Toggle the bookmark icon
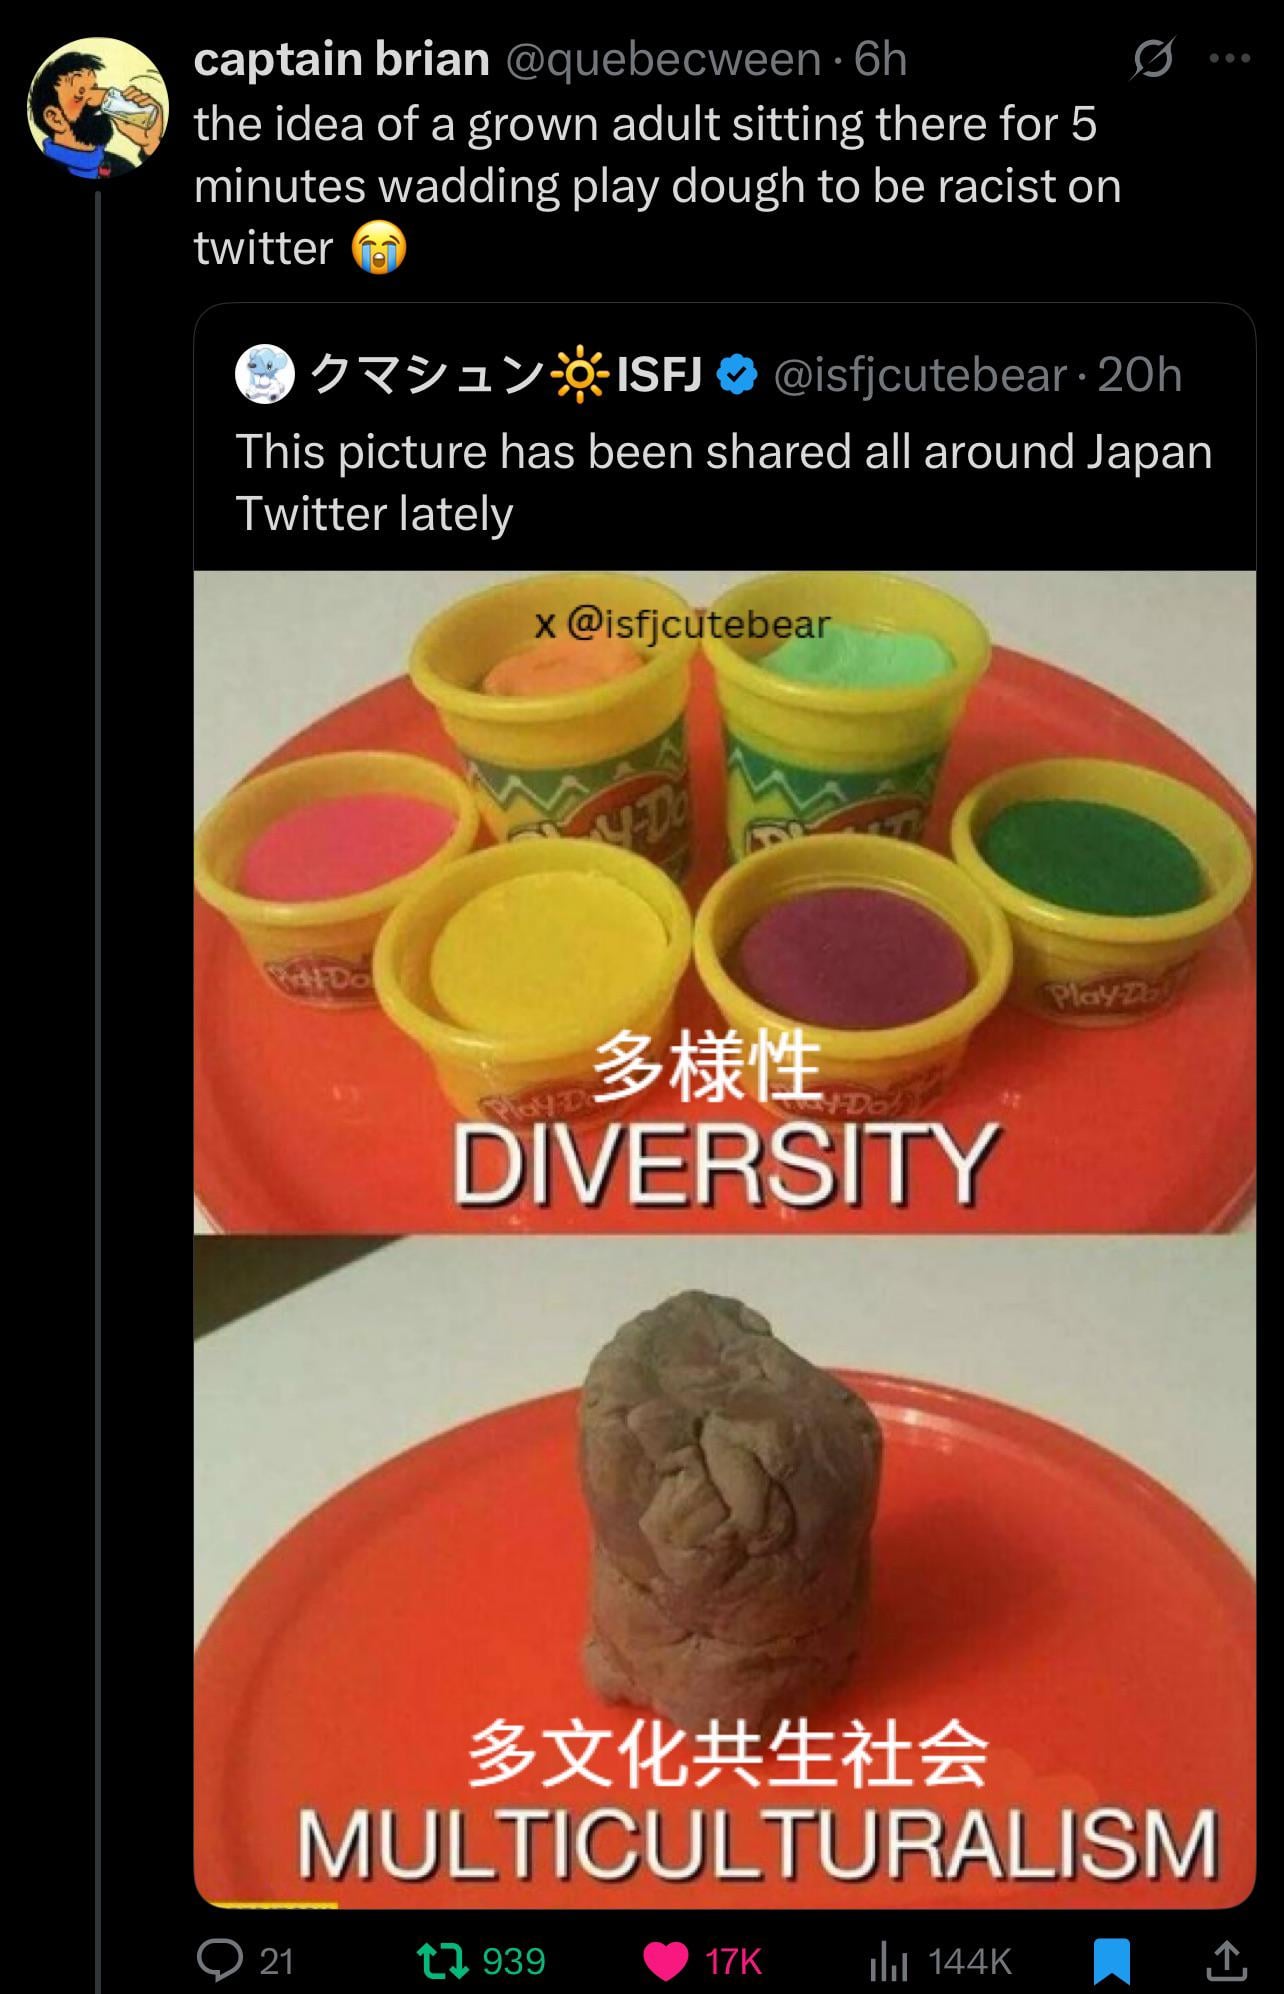Image resolution: width=1284 pixels, height=1994 pixels. (x=1111, y=1961)
